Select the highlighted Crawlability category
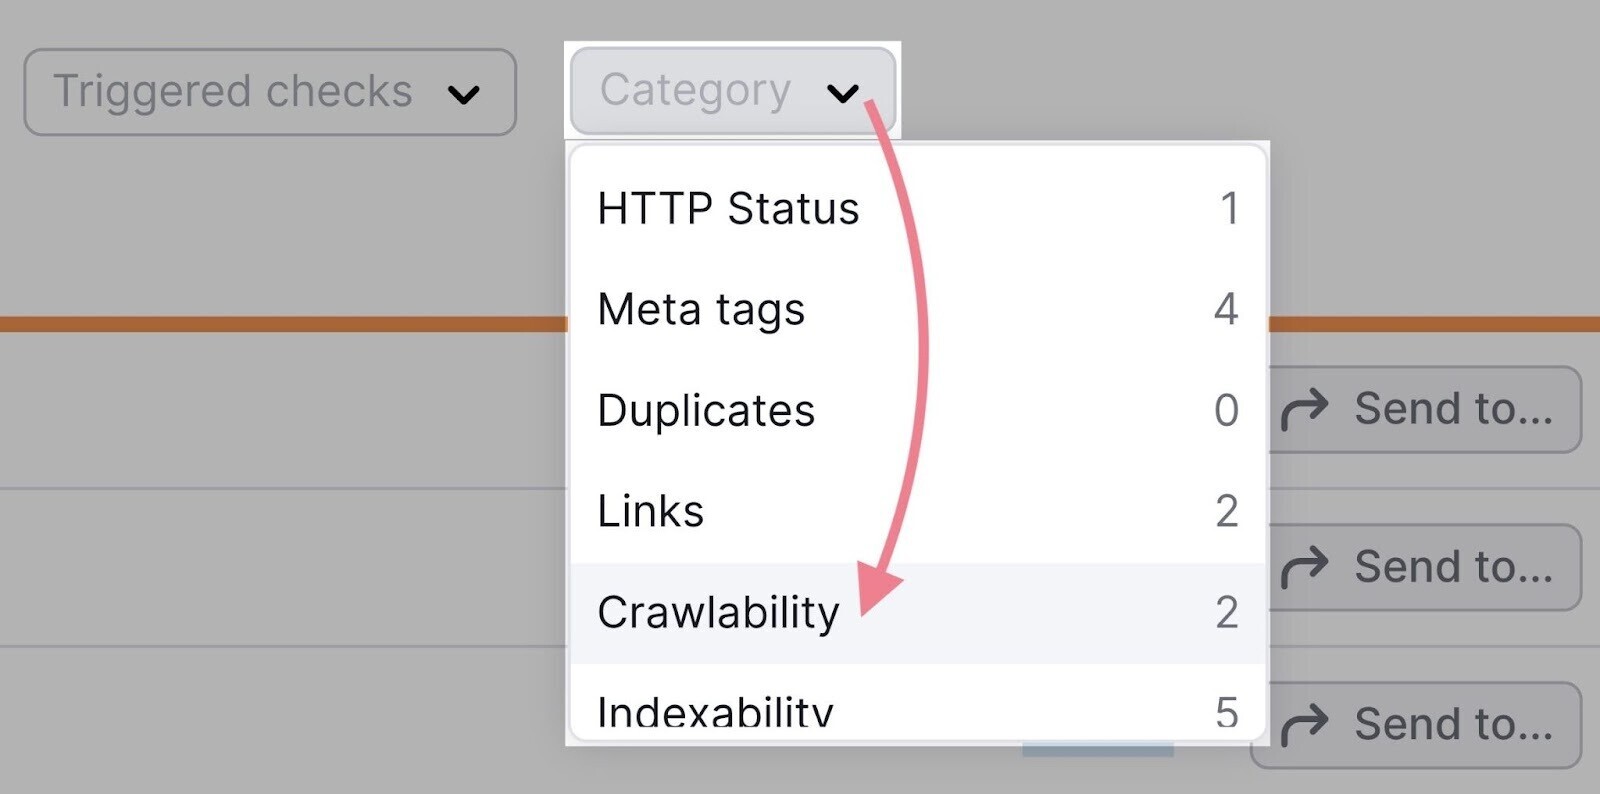 coord(717,613)
